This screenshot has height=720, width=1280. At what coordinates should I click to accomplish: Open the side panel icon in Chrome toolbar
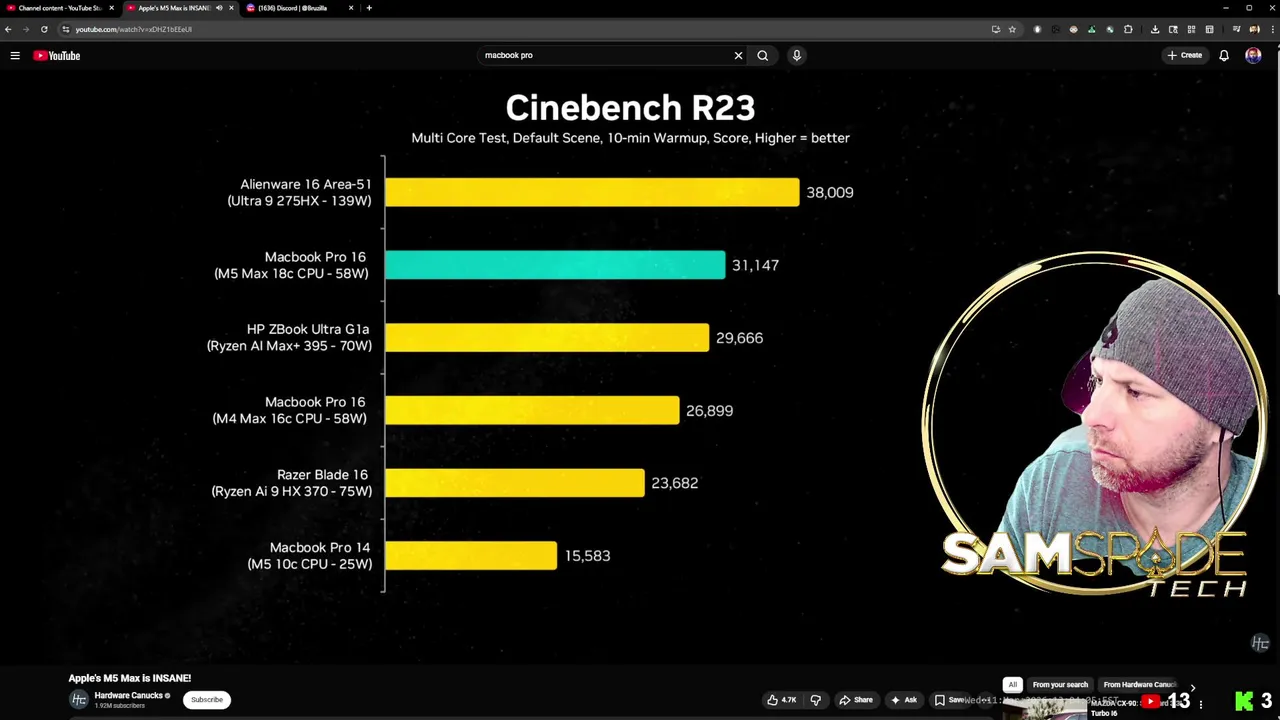pyautogui.click(x=1209, y=29)
